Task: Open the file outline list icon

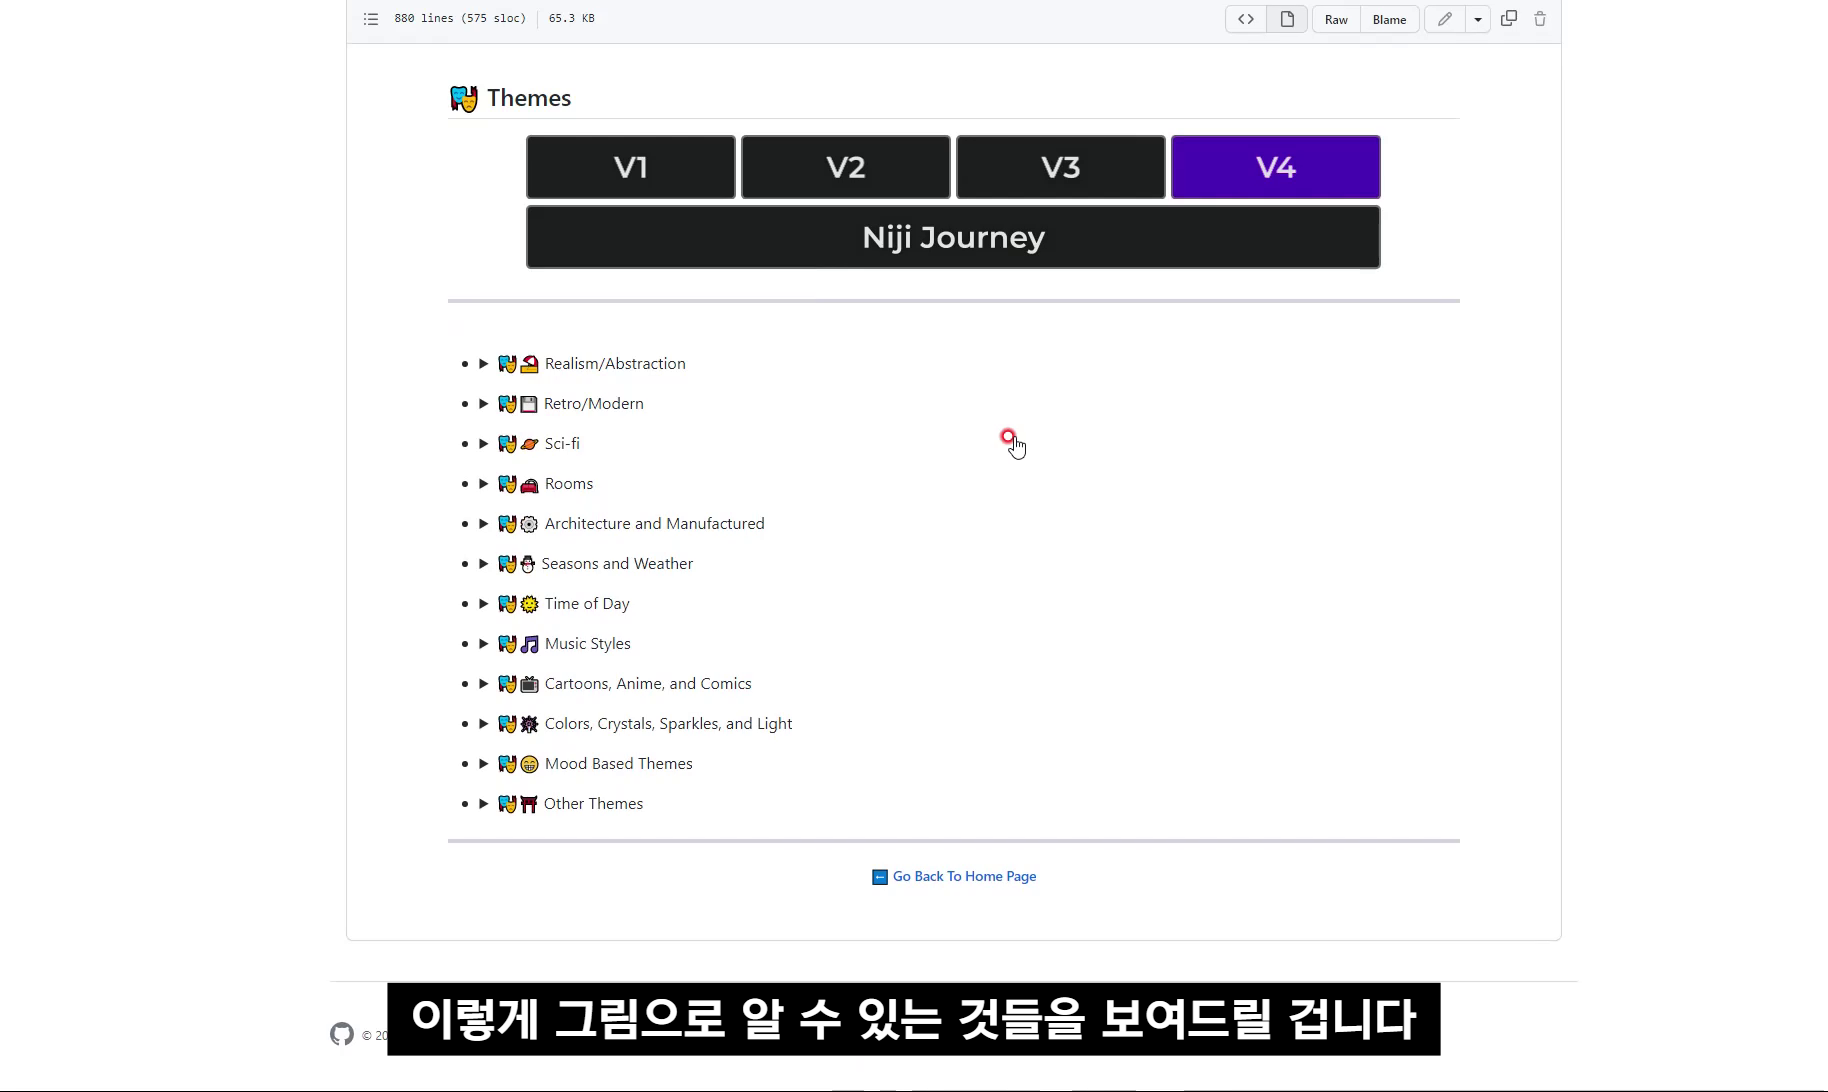Action: [x=371, y=19]
